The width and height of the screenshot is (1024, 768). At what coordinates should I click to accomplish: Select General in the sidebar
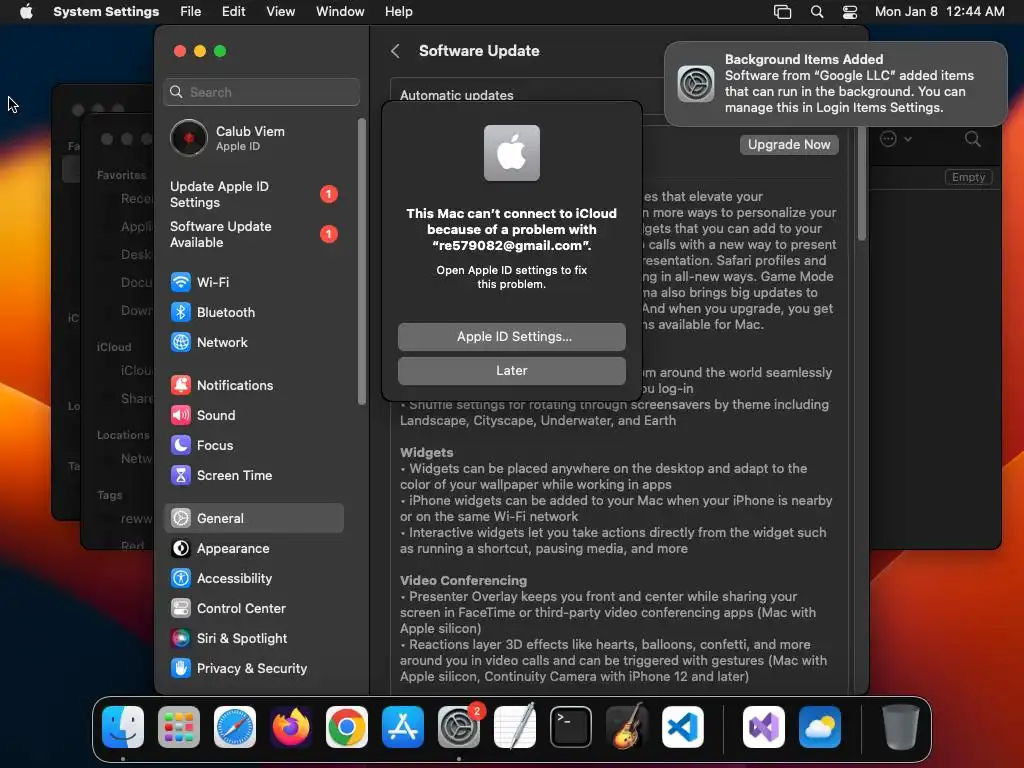click(254, 519)
